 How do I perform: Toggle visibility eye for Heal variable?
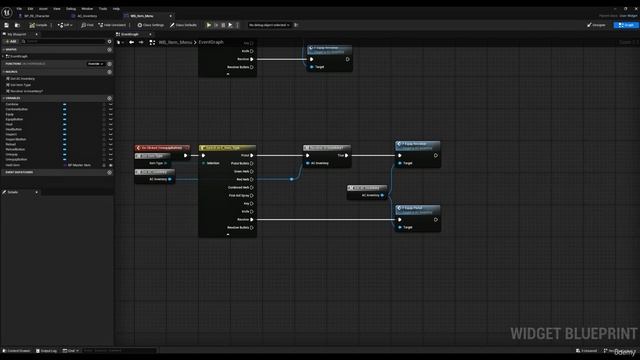pos(111,124)
